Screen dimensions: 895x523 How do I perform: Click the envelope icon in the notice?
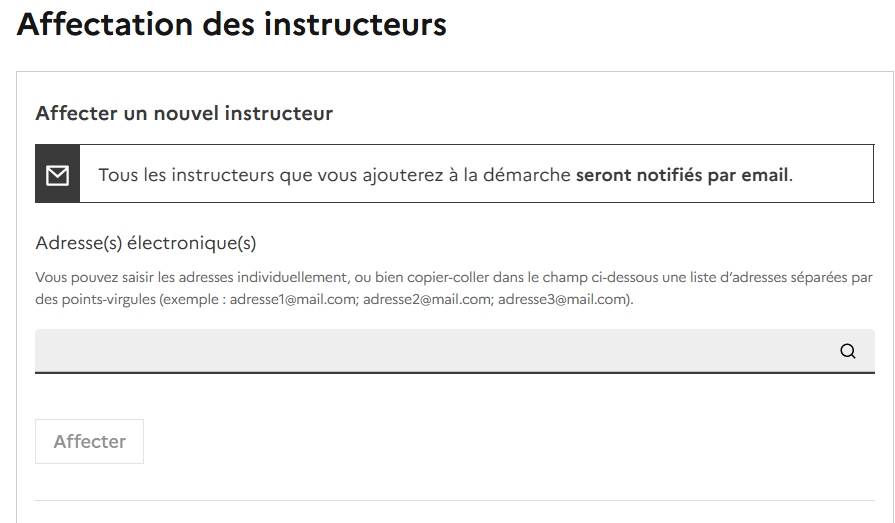58,175
